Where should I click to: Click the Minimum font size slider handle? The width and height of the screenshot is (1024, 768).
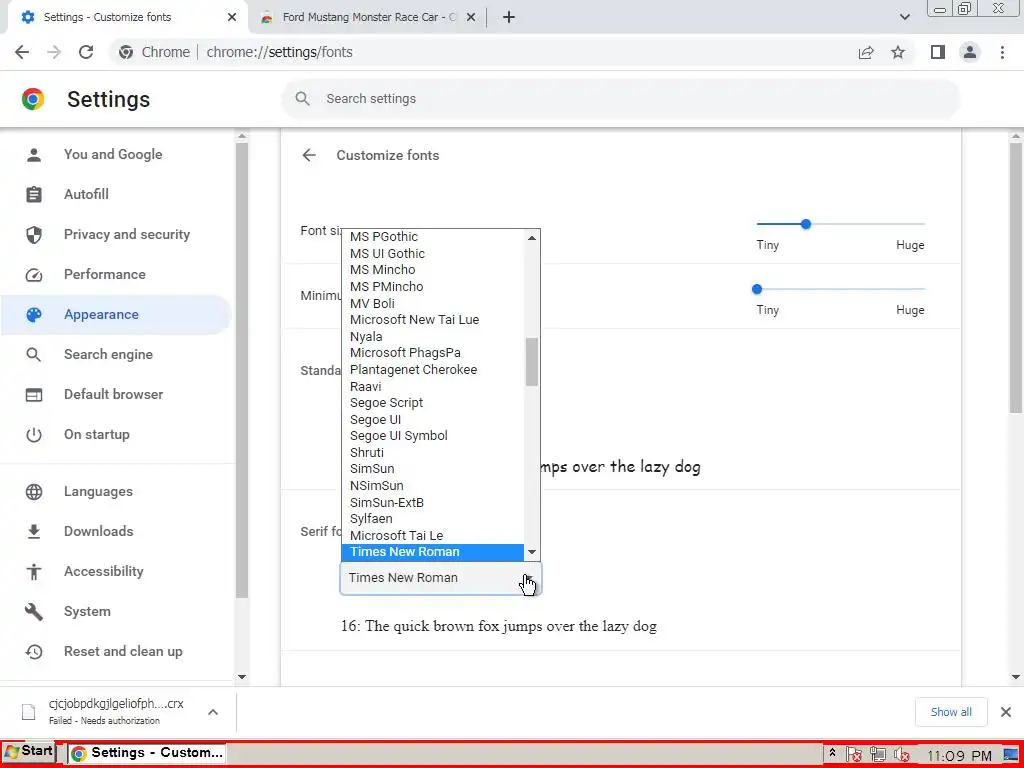pos(757,289)
